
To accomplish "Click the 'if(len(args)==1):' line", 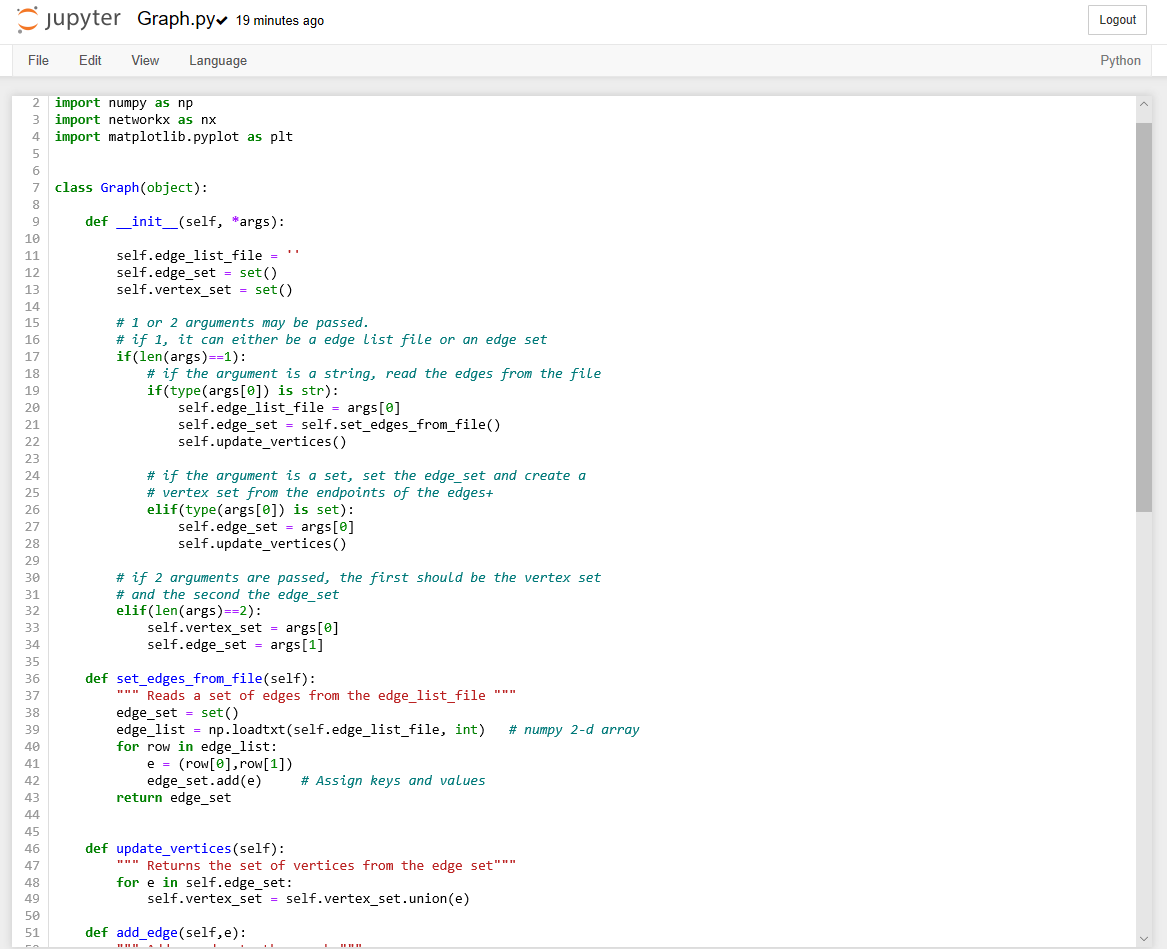I will [x=181, y=357].
